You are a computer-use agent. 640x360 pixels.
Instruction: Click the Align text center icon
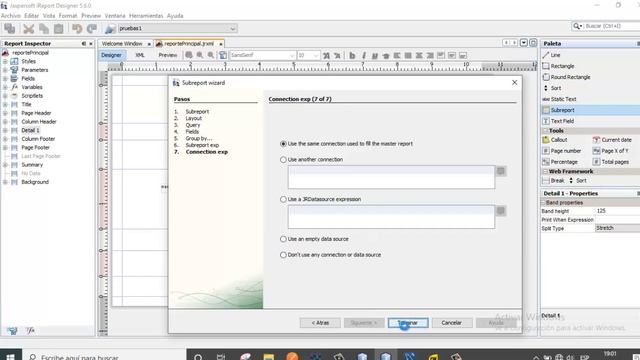click(x=419, y=56)
